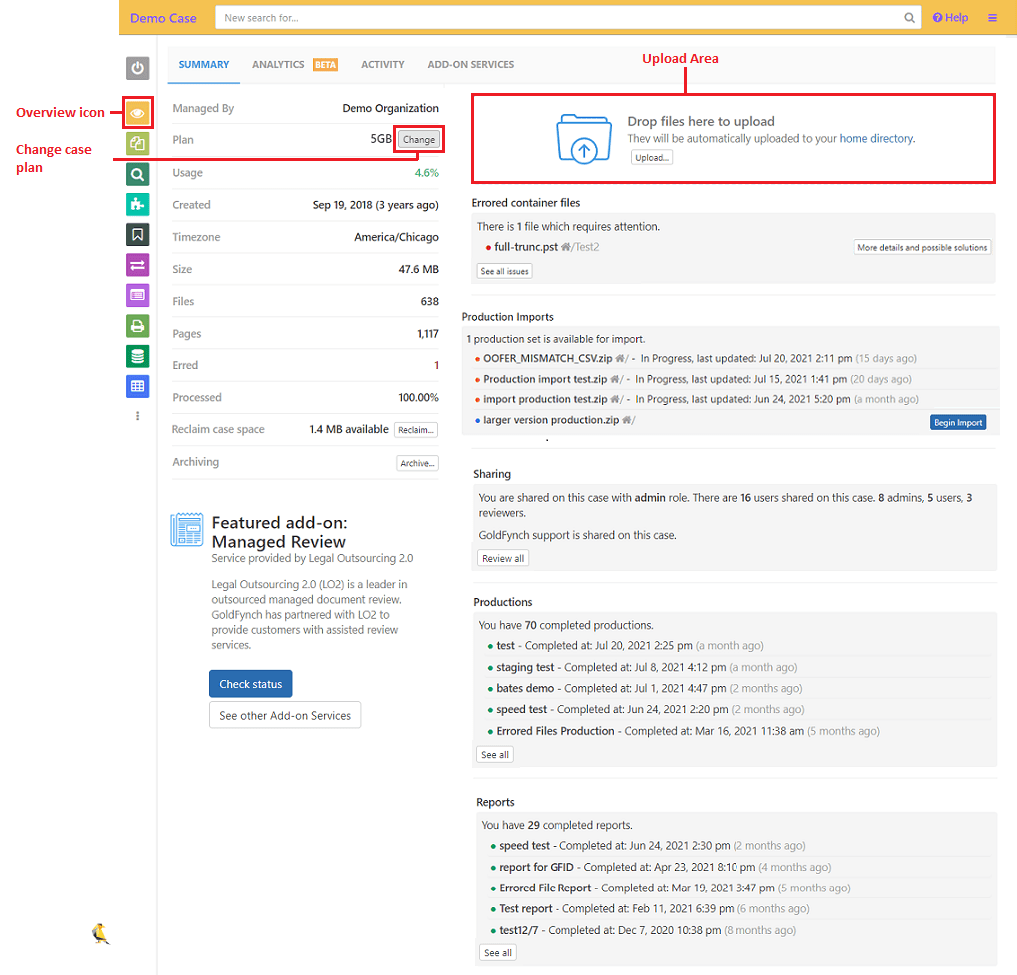Screen dimensions: 1017x975
Task: Select the green duplicate-case icon below the eye
Action: click(x=137, y=143)
